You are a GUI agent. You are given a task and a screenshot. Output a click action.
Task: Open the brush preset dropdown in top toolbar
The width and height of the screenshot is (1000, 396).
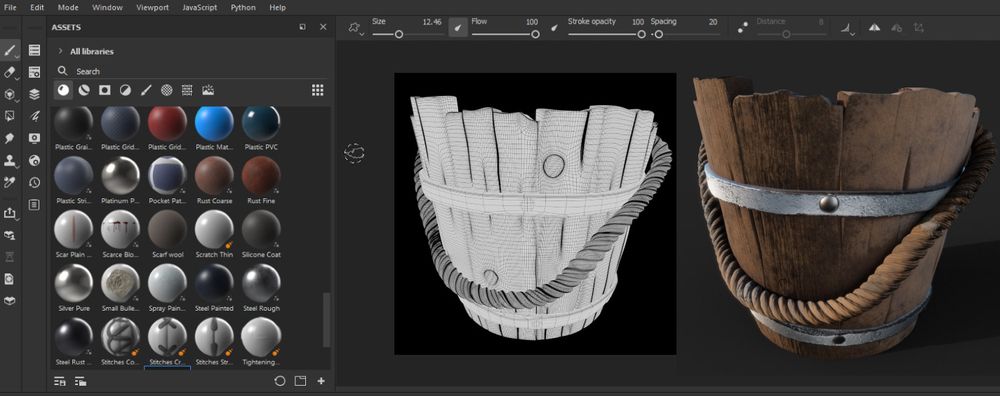[x=356, y=28]
